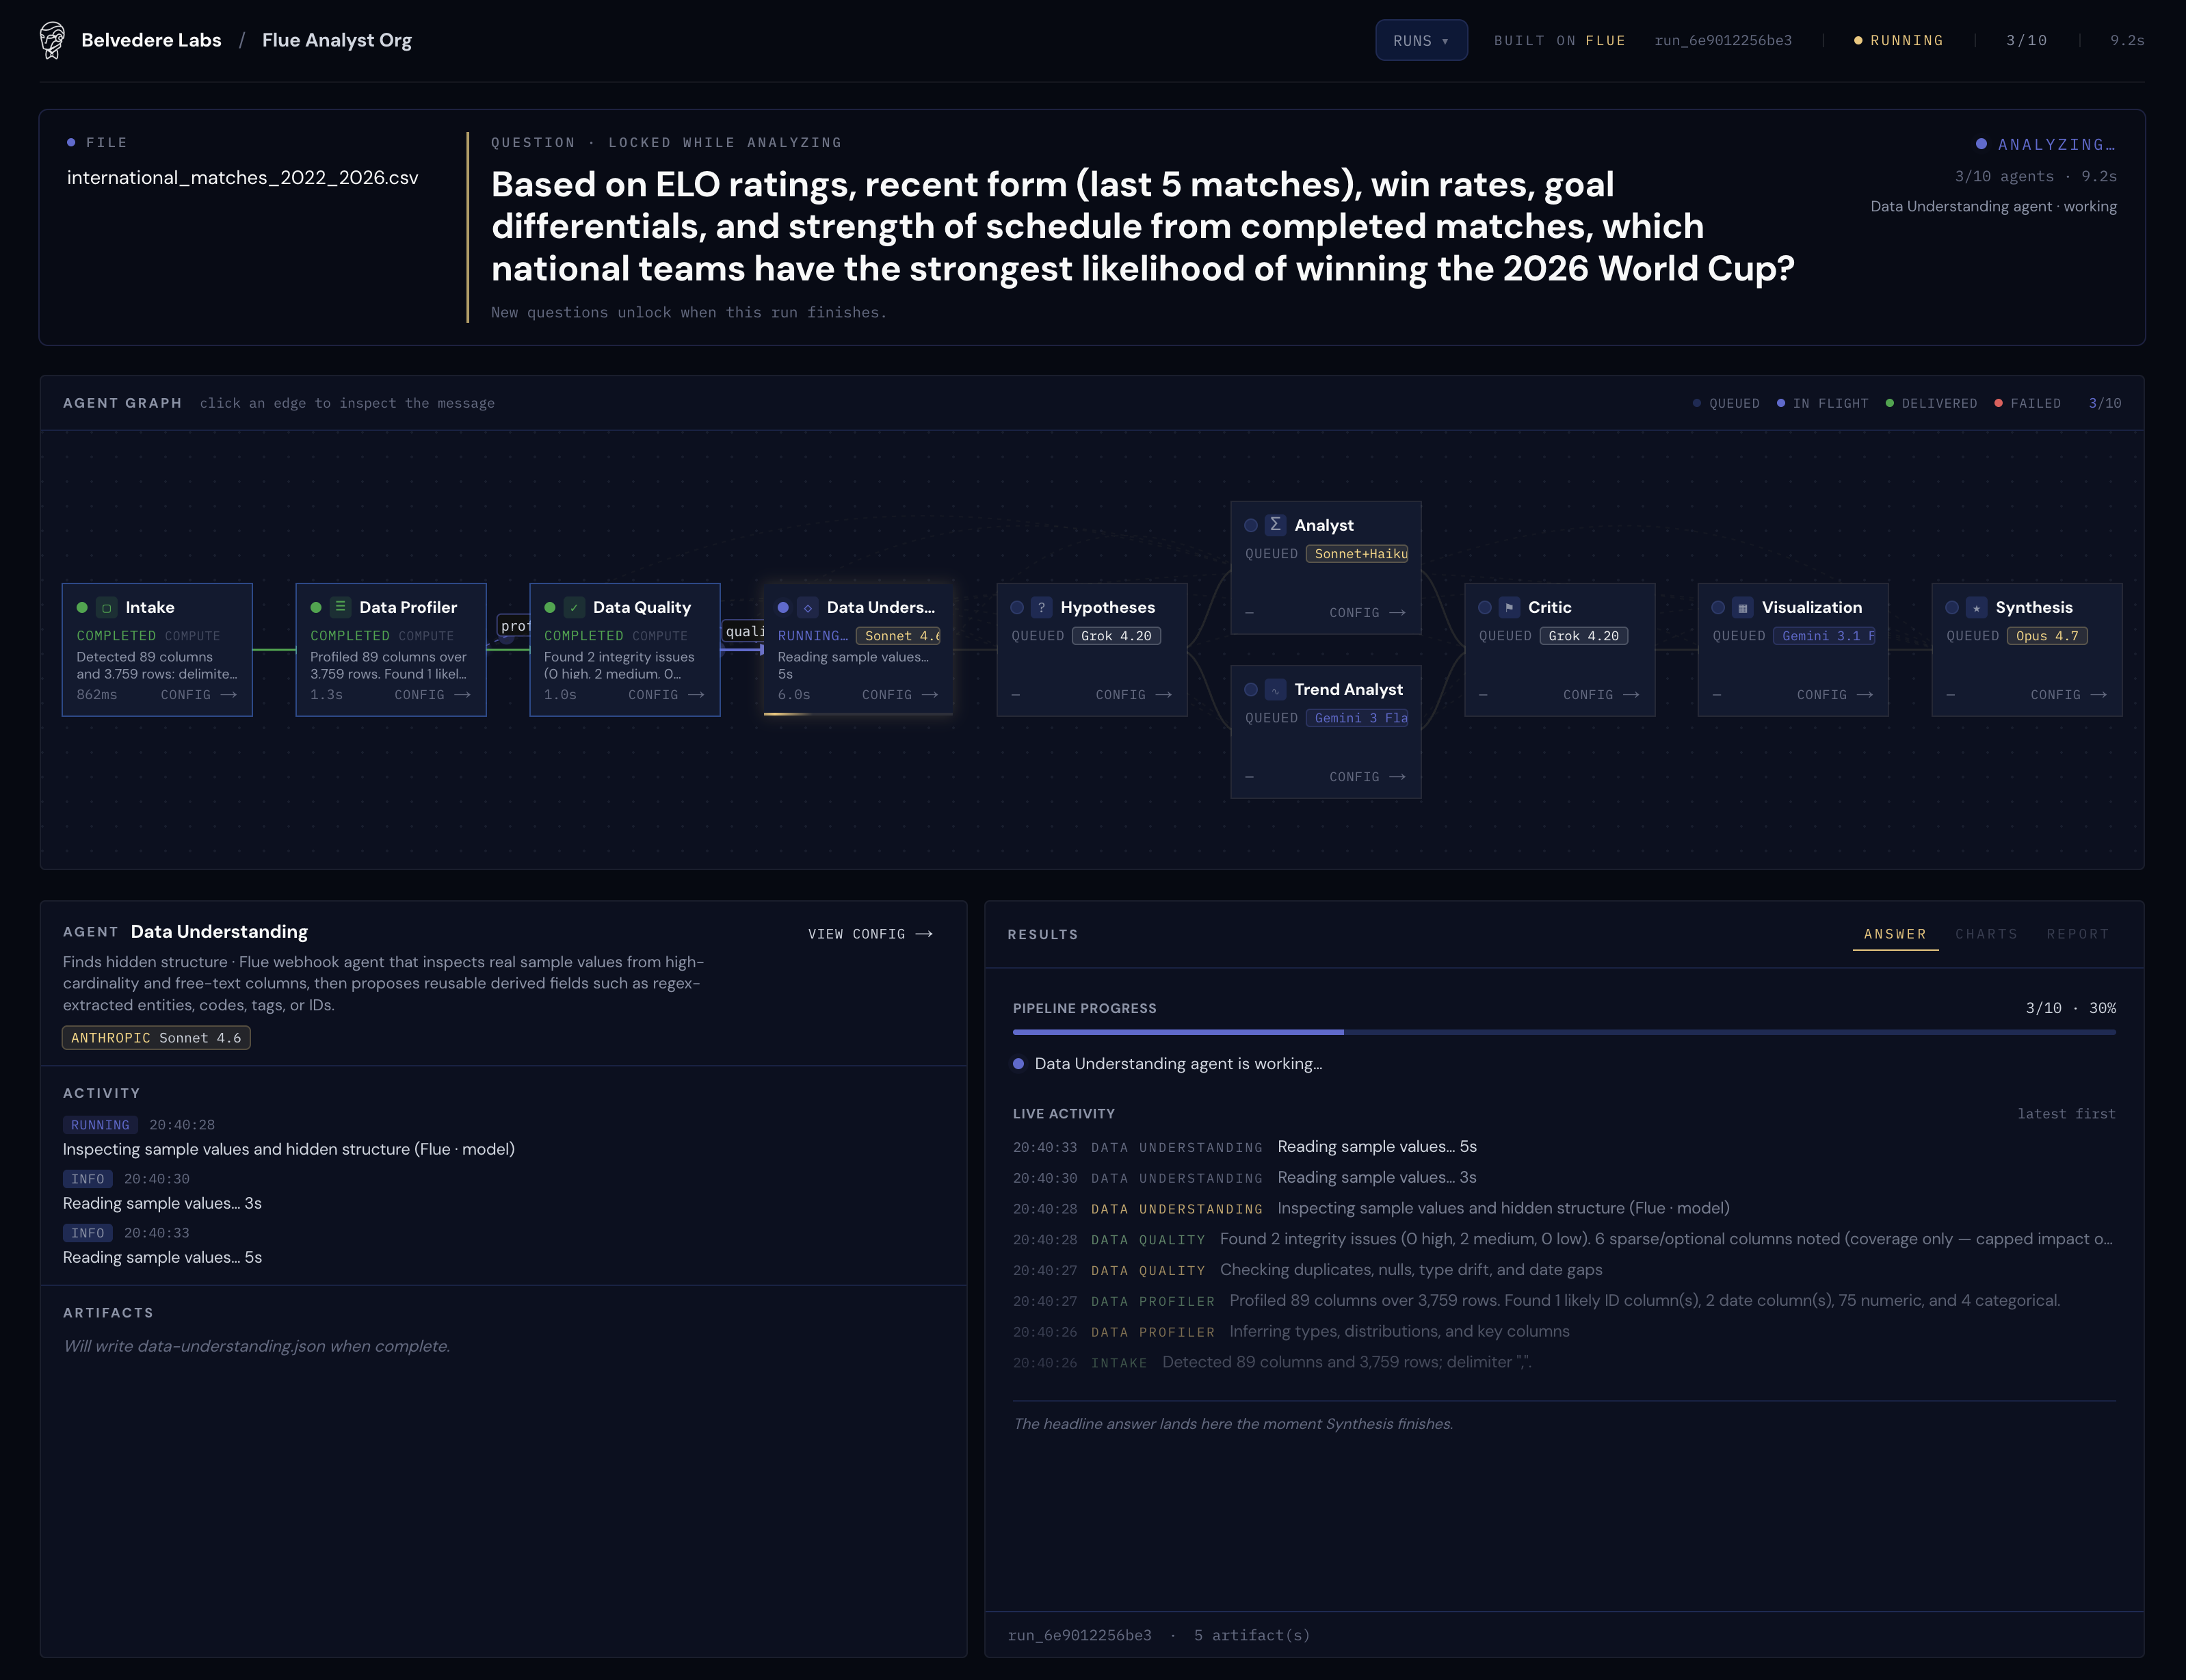2186x1680 pixels.
Task: Click the queued status dot on Trend Analyst
Action: [x=1251, y=690]
